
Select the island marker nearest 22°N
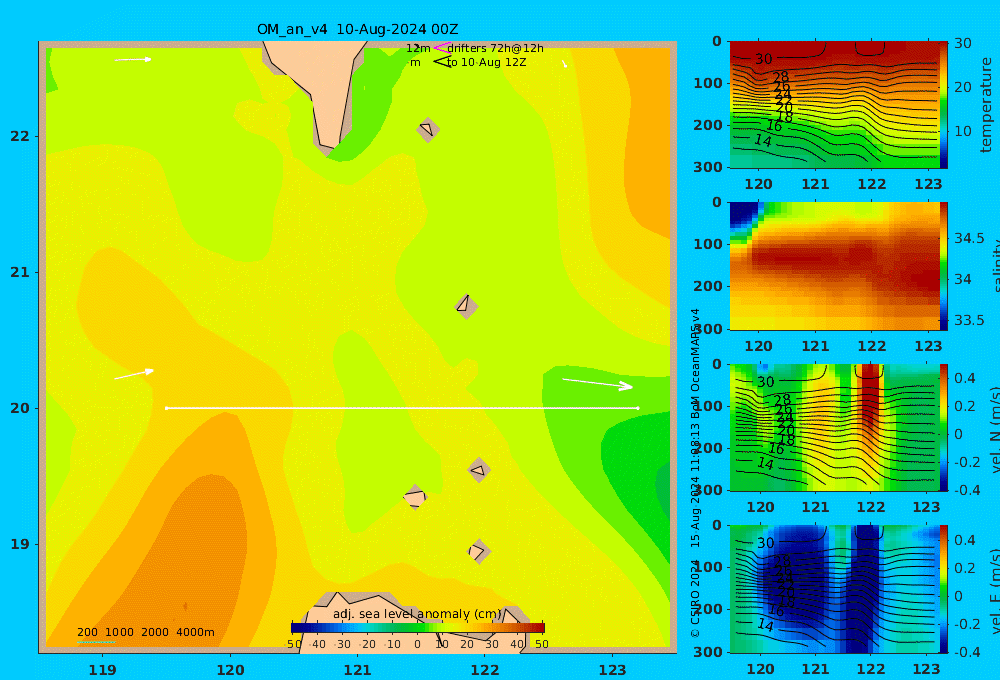click(428, 129)
